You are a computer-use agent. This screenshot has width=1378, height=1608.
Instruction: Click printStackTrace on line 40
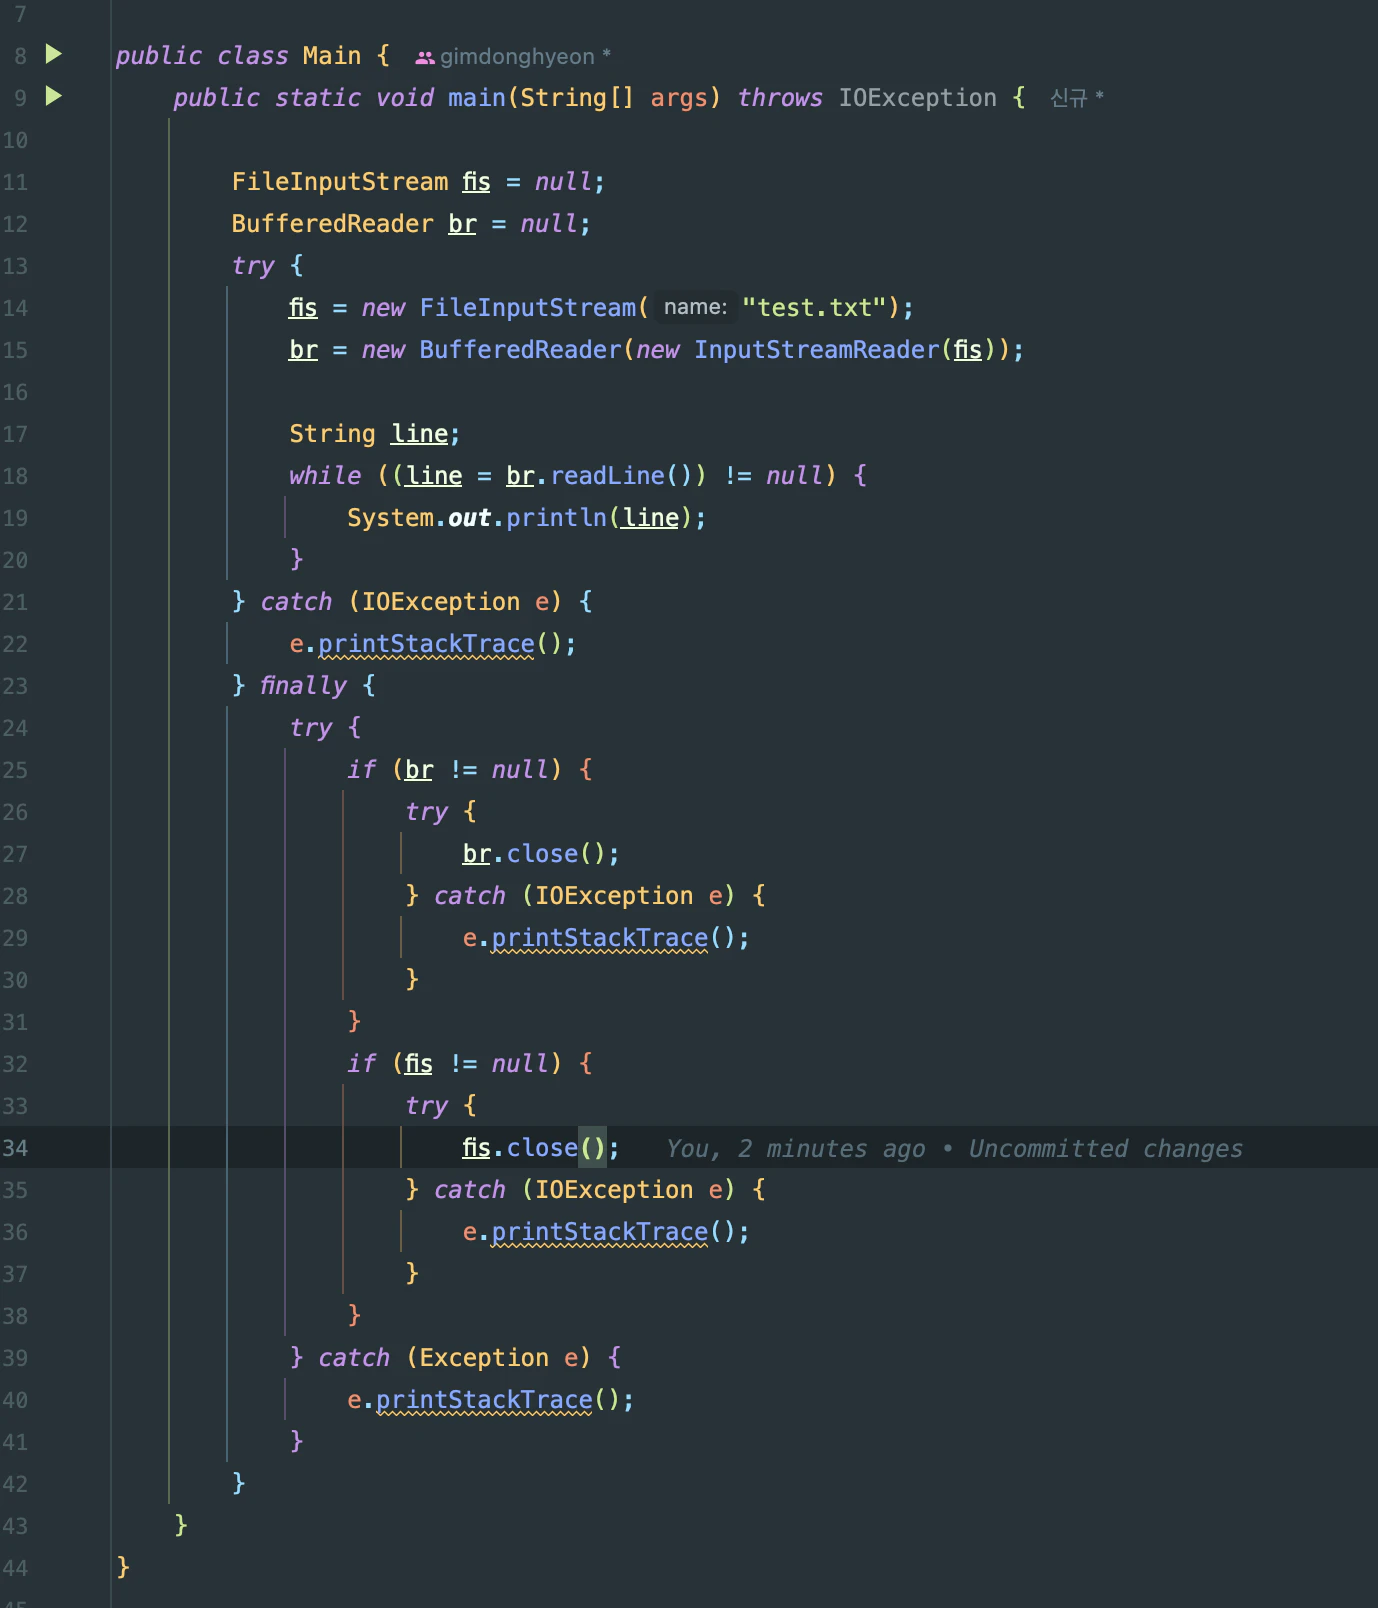pyautogui.click(x=484, y=1399)
